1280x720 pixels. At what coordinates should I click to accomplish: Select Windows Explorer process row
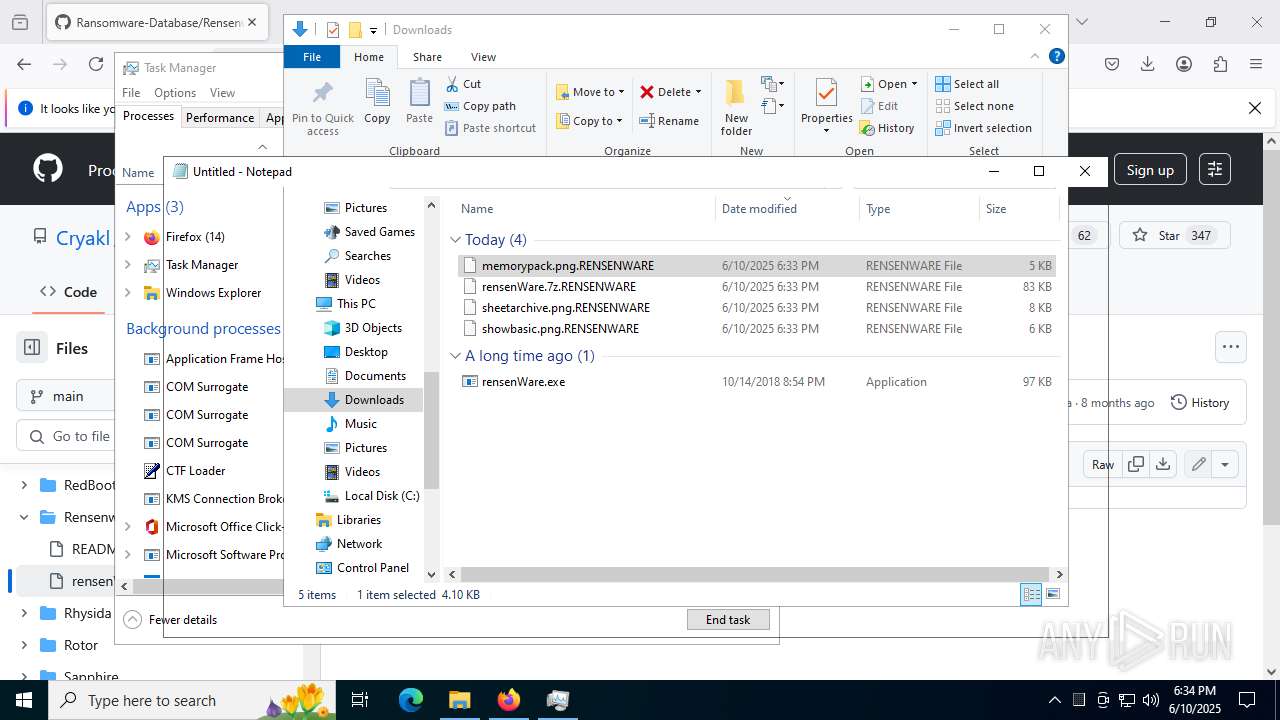click(213, 293)
